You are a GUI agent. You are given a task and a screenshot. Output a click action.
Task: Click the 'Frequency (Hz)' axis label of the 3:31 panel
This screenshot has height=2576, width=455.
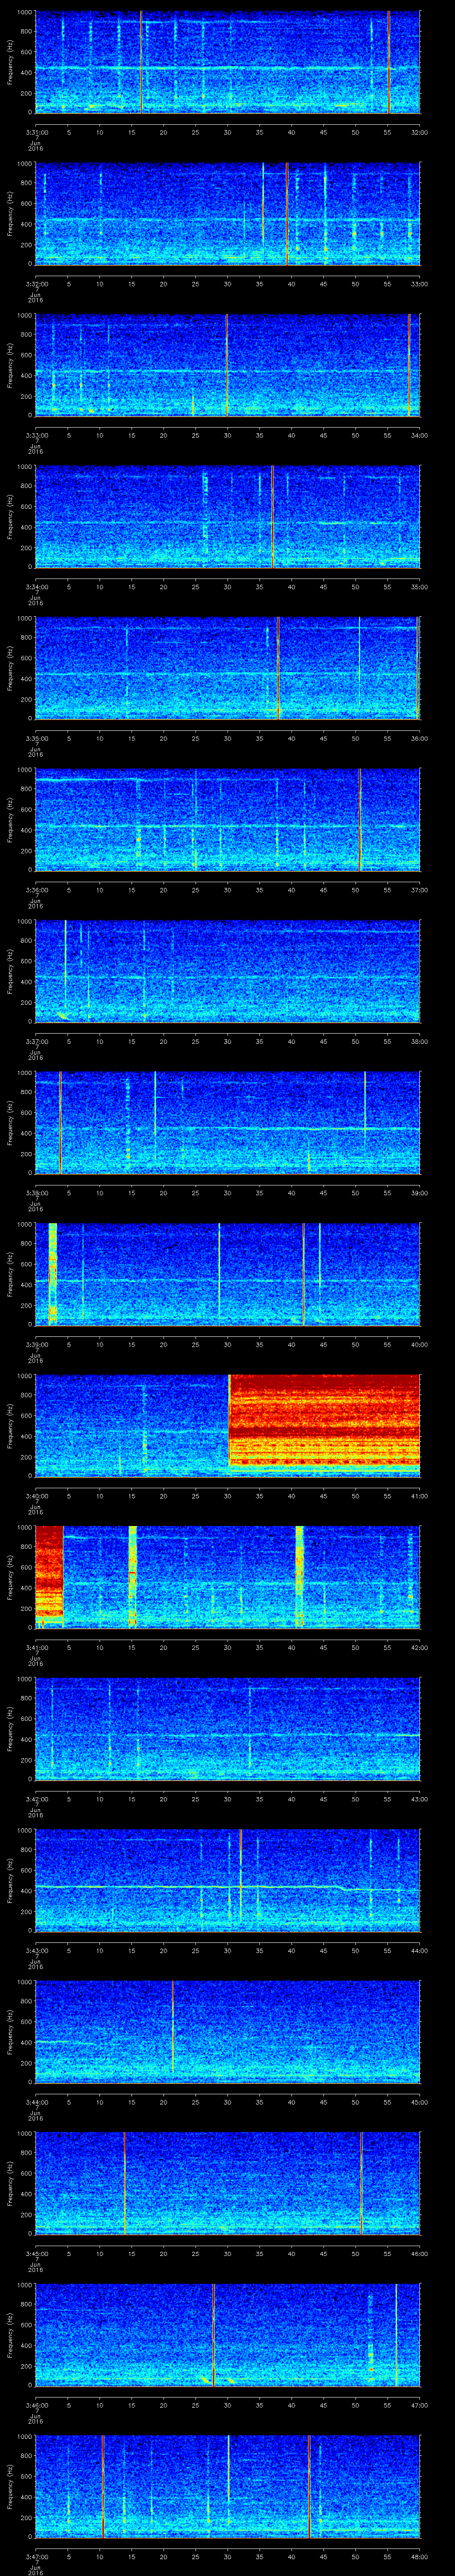(x=10, y=62)
